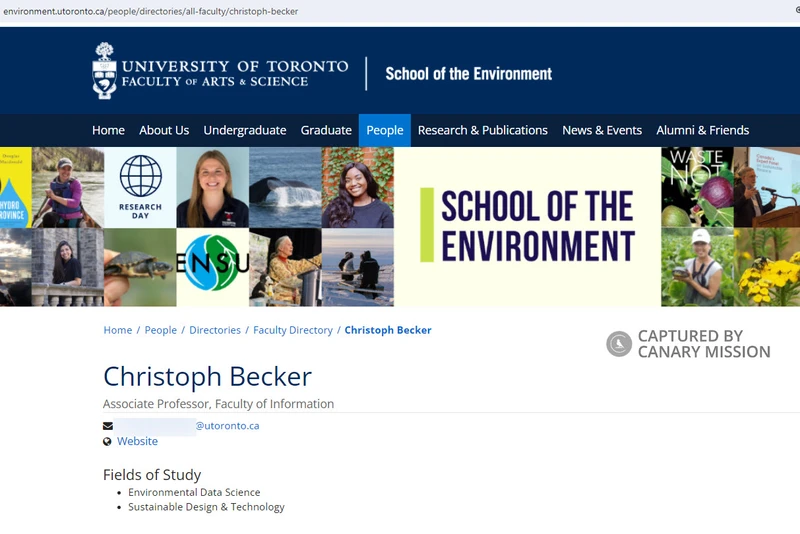800x534 pixels.
Task: Click the Waste Not banner image
Action: click(697, 188)
